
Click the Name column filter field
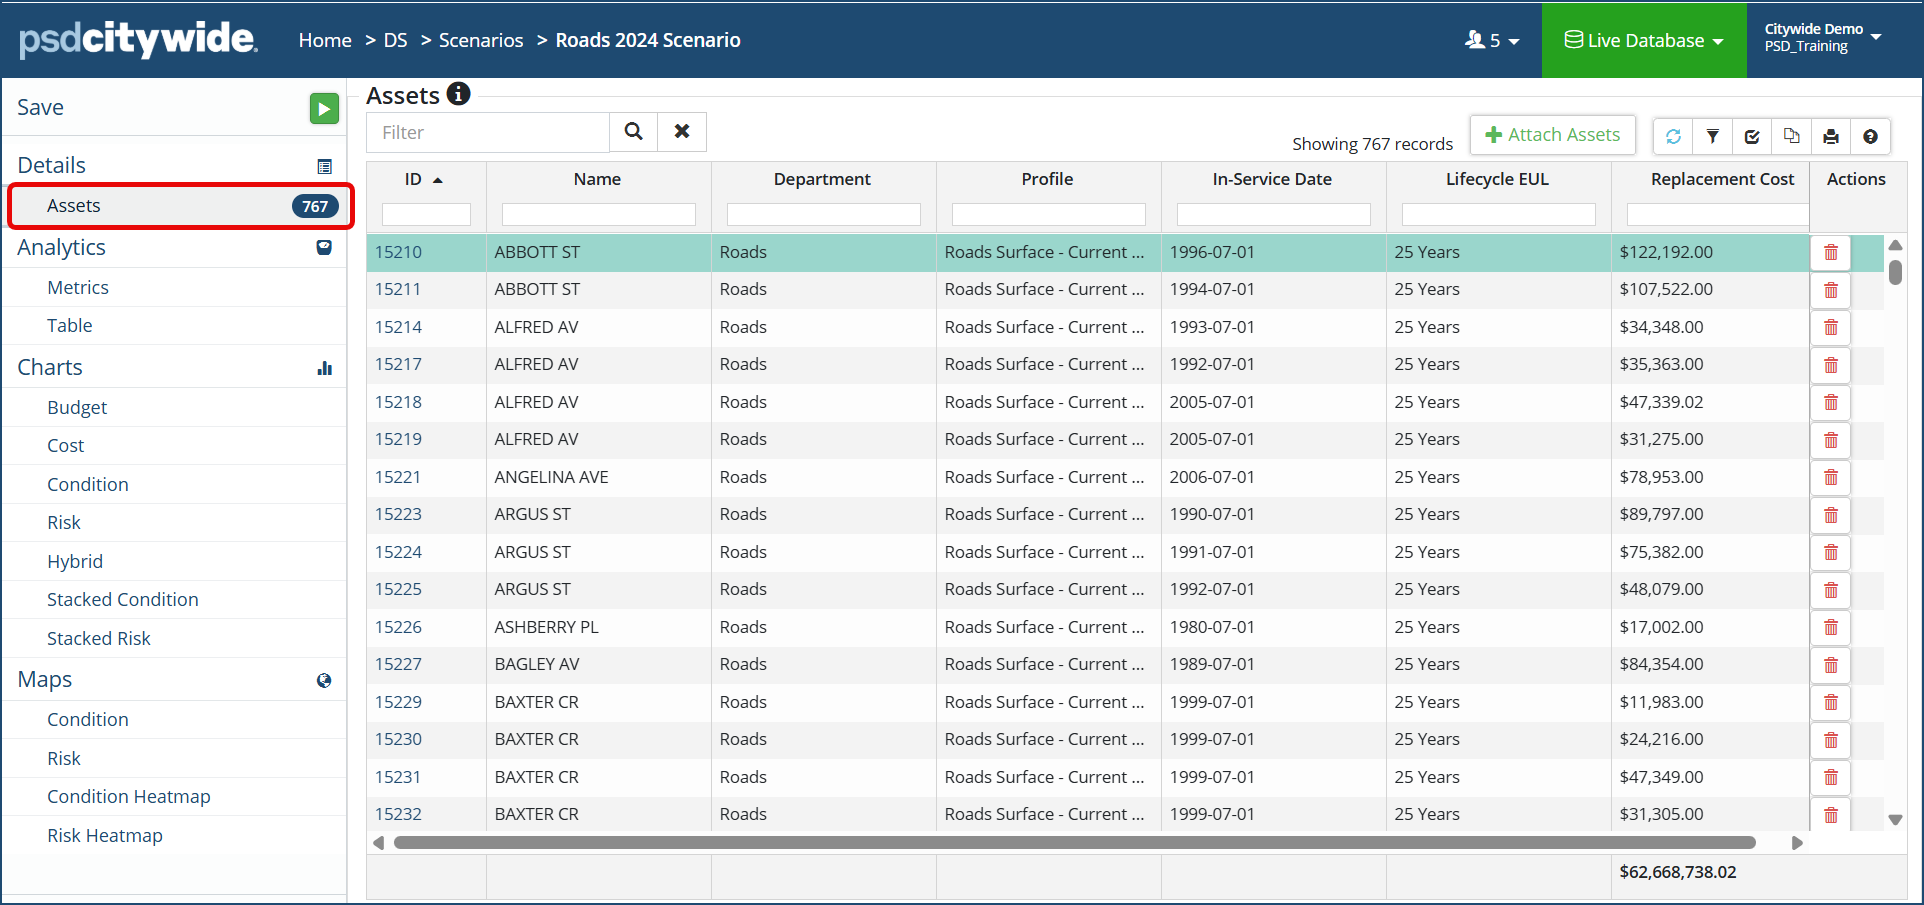(x=598, y=214)
